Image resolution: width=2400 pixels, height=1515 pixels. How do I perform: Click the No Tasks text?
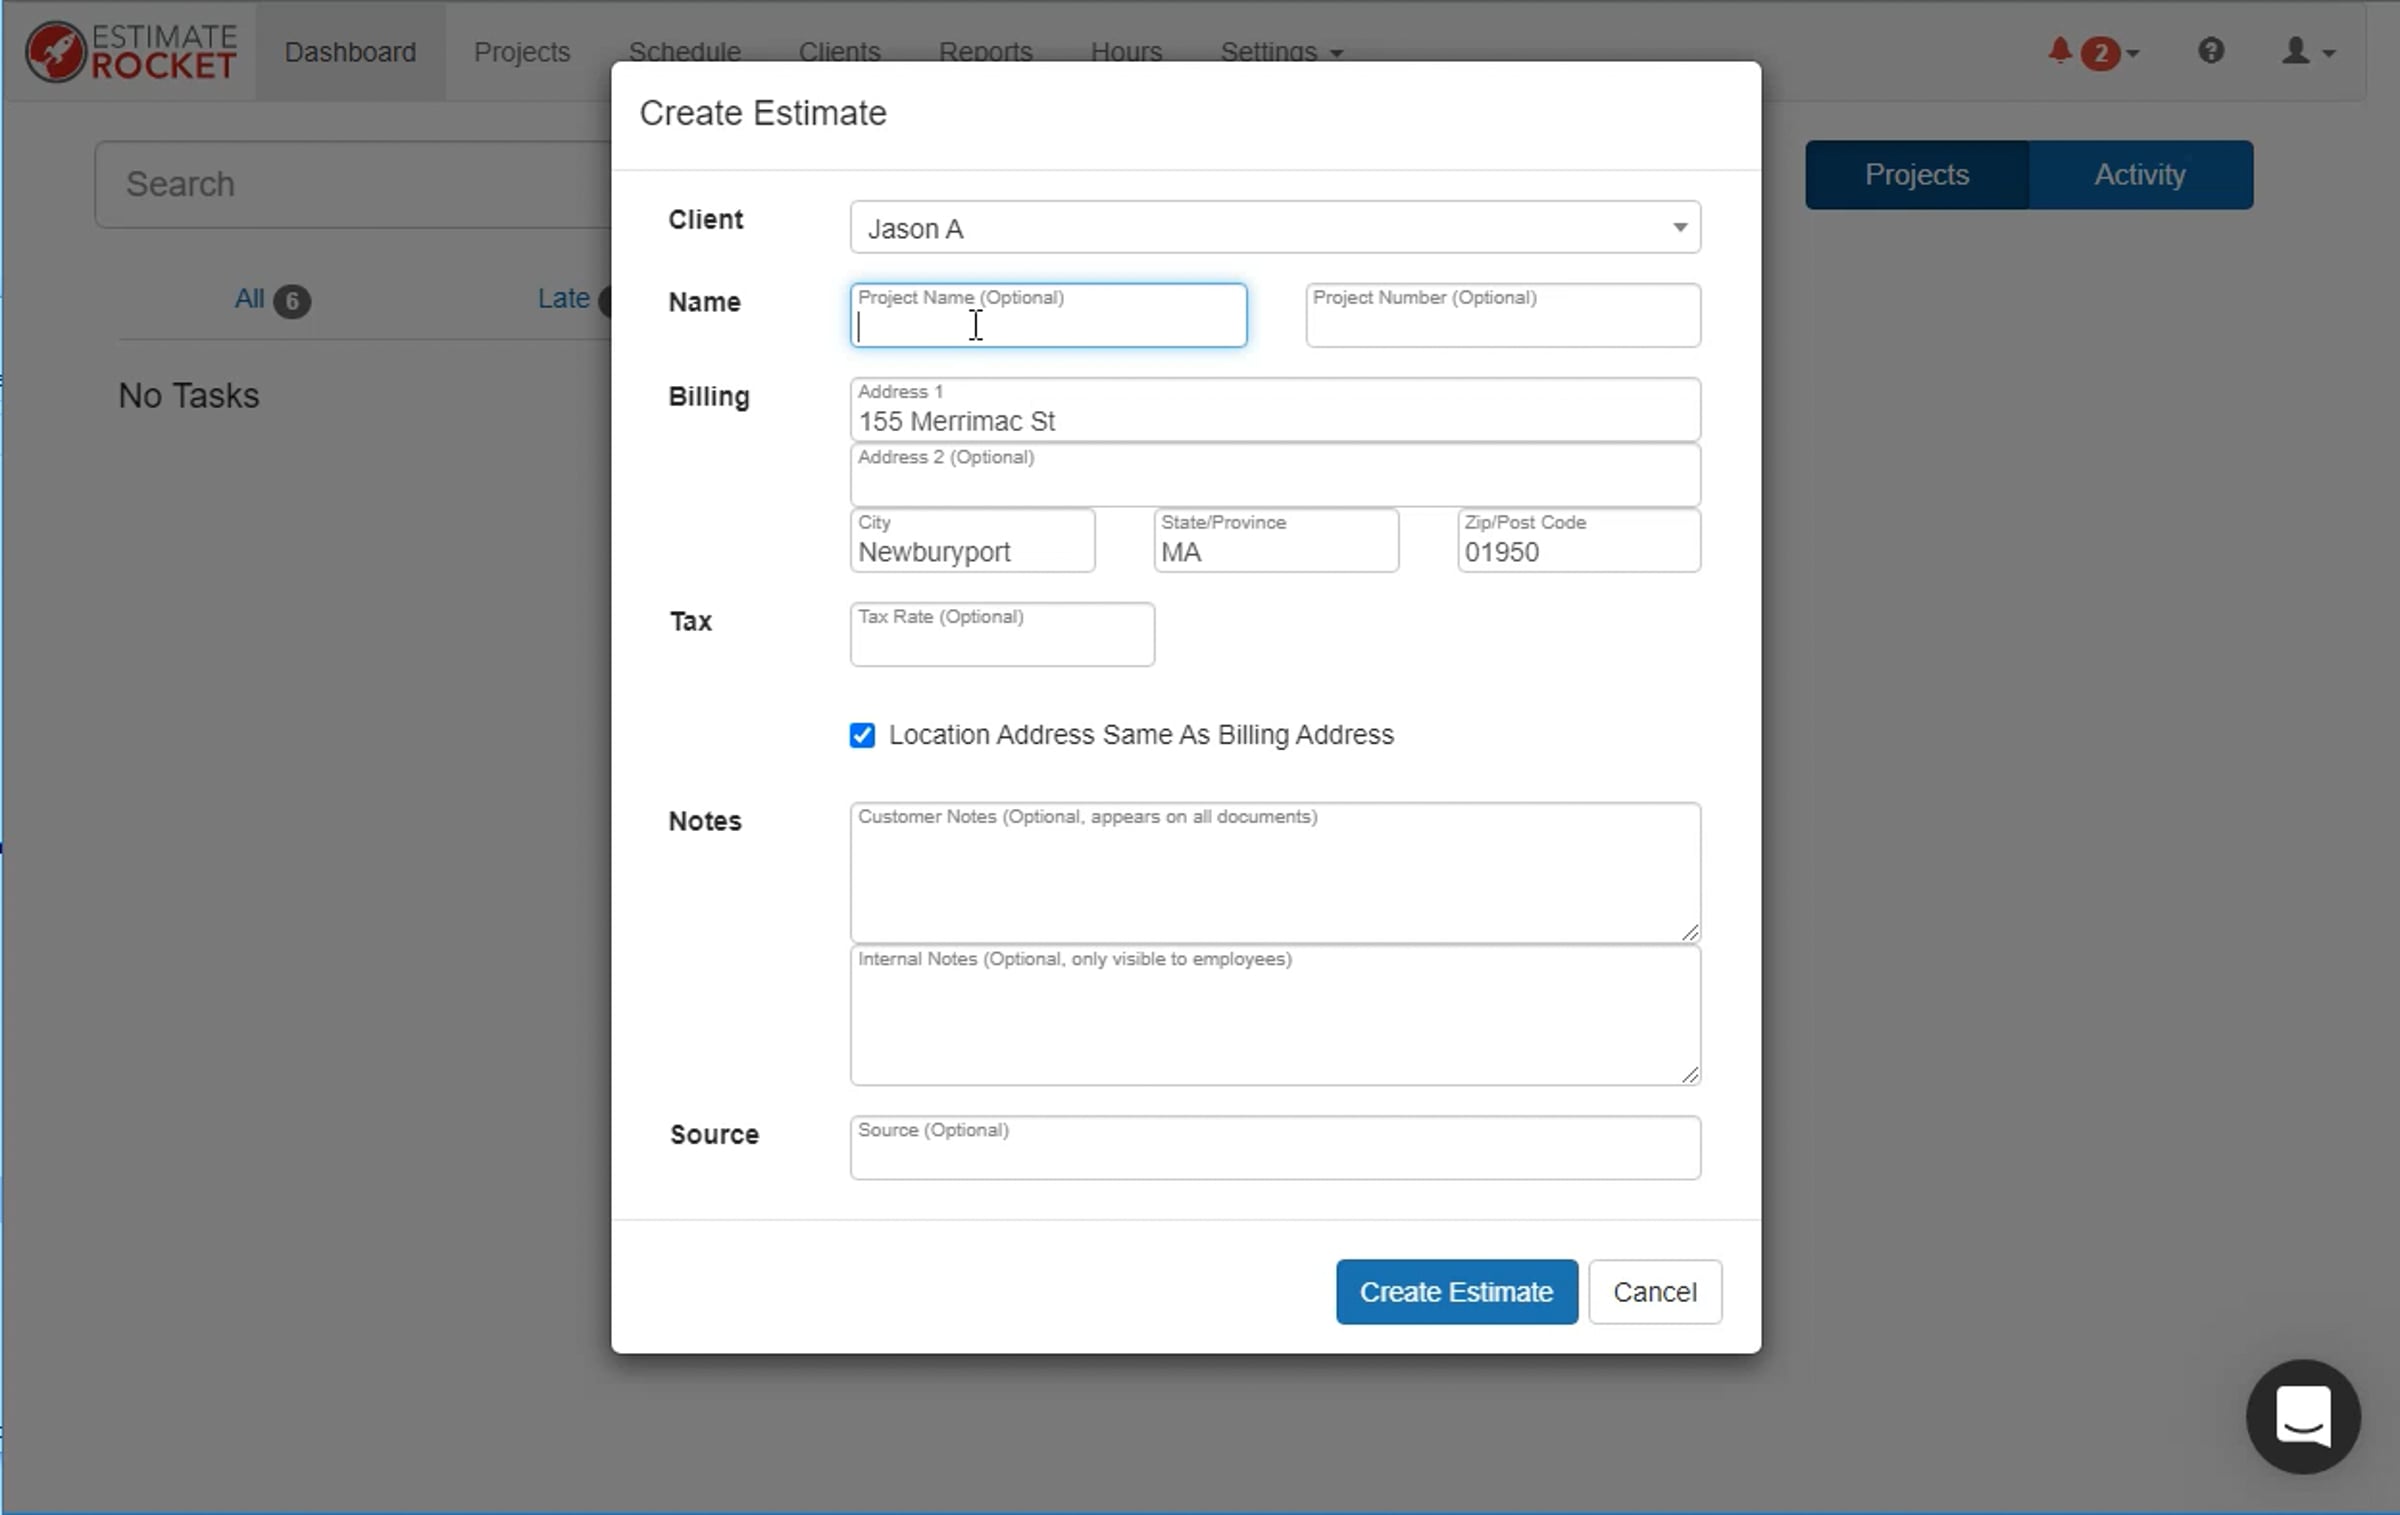click(189, 395)
